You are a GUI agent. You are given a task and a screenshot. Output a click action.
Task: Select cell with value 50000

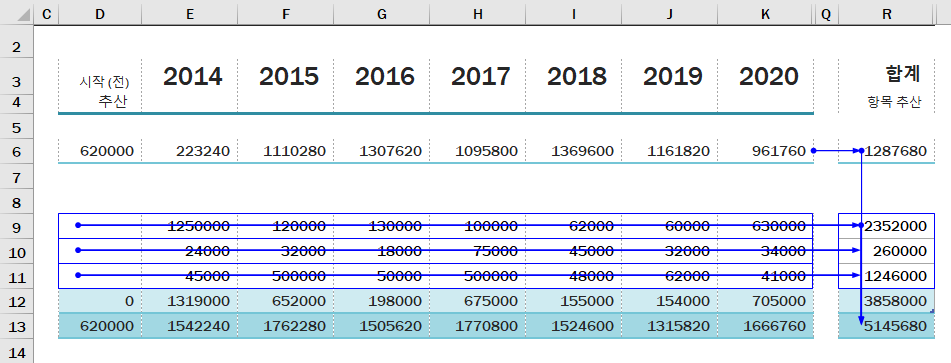point(381,276)
